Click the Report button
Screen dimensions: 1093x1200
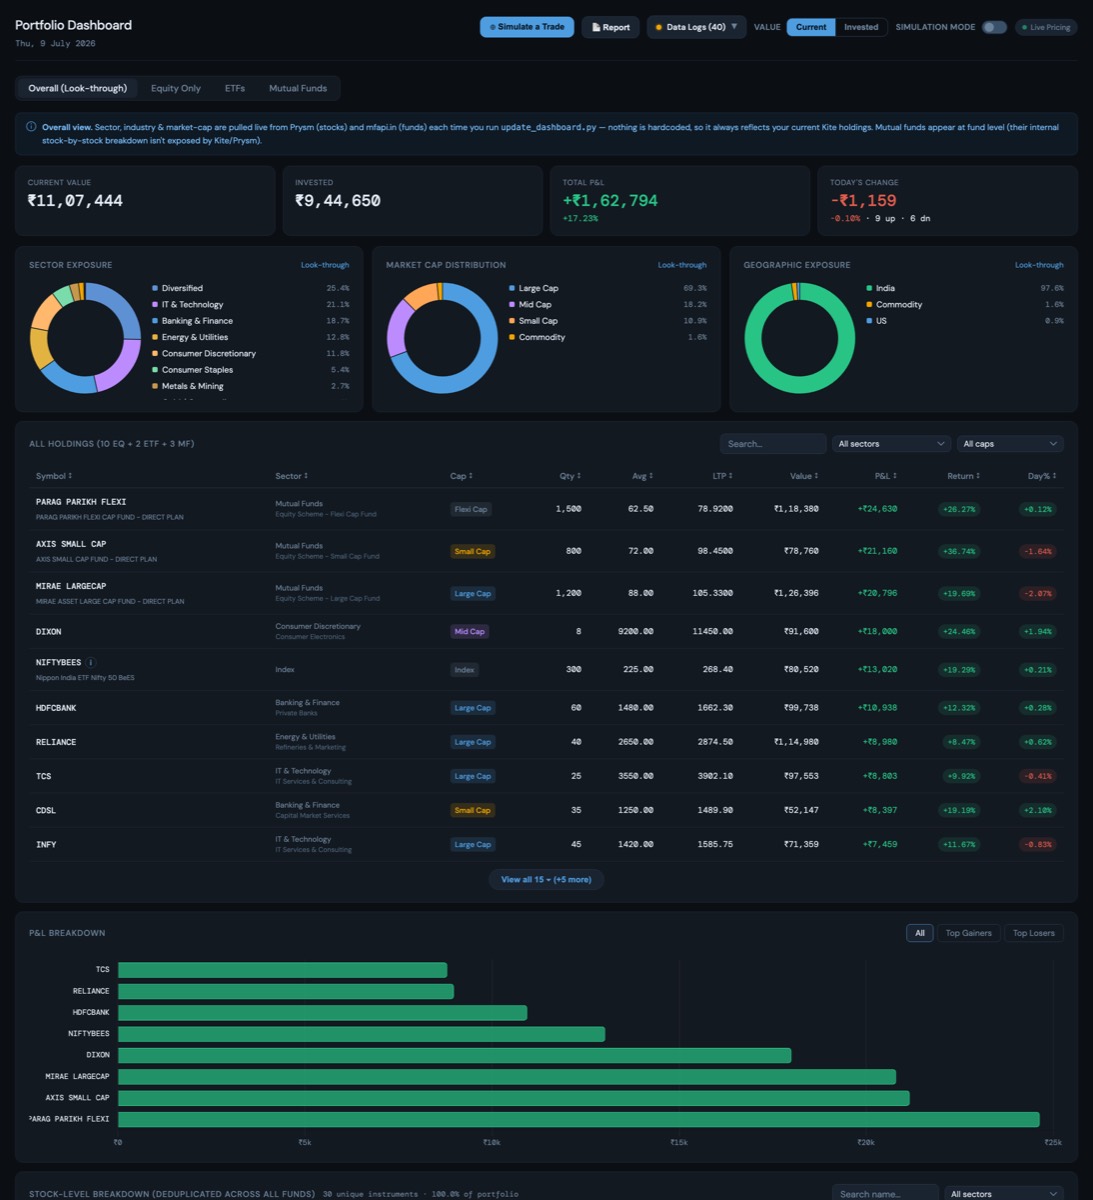coord(611,27)
